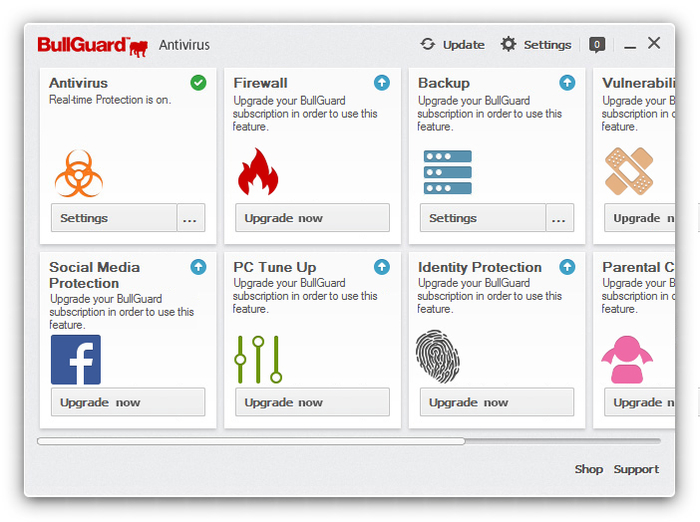Click the fingerprint Identity Protection icon

click(439, 357)
